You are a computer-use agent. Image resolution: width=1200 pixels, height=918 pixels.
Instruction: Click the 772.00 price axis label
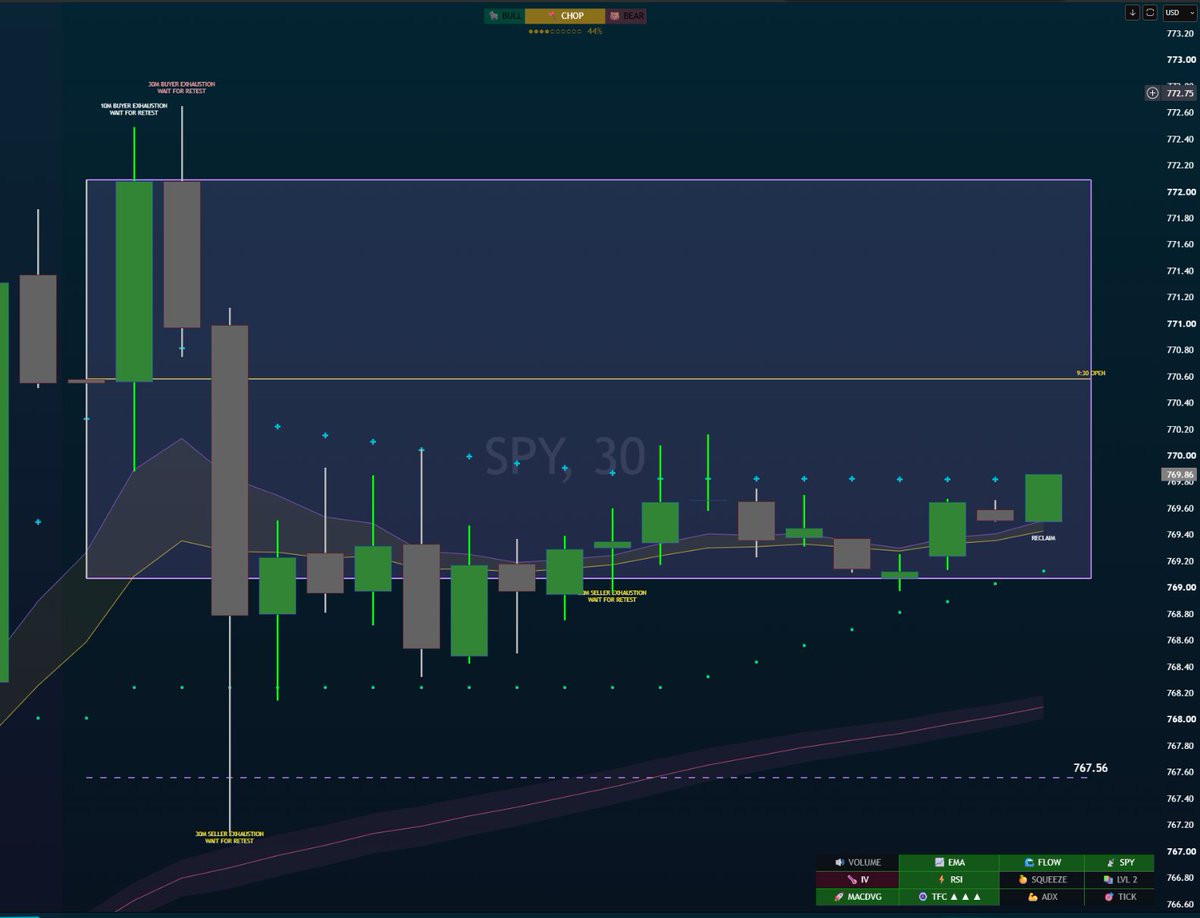(1180, 192)
